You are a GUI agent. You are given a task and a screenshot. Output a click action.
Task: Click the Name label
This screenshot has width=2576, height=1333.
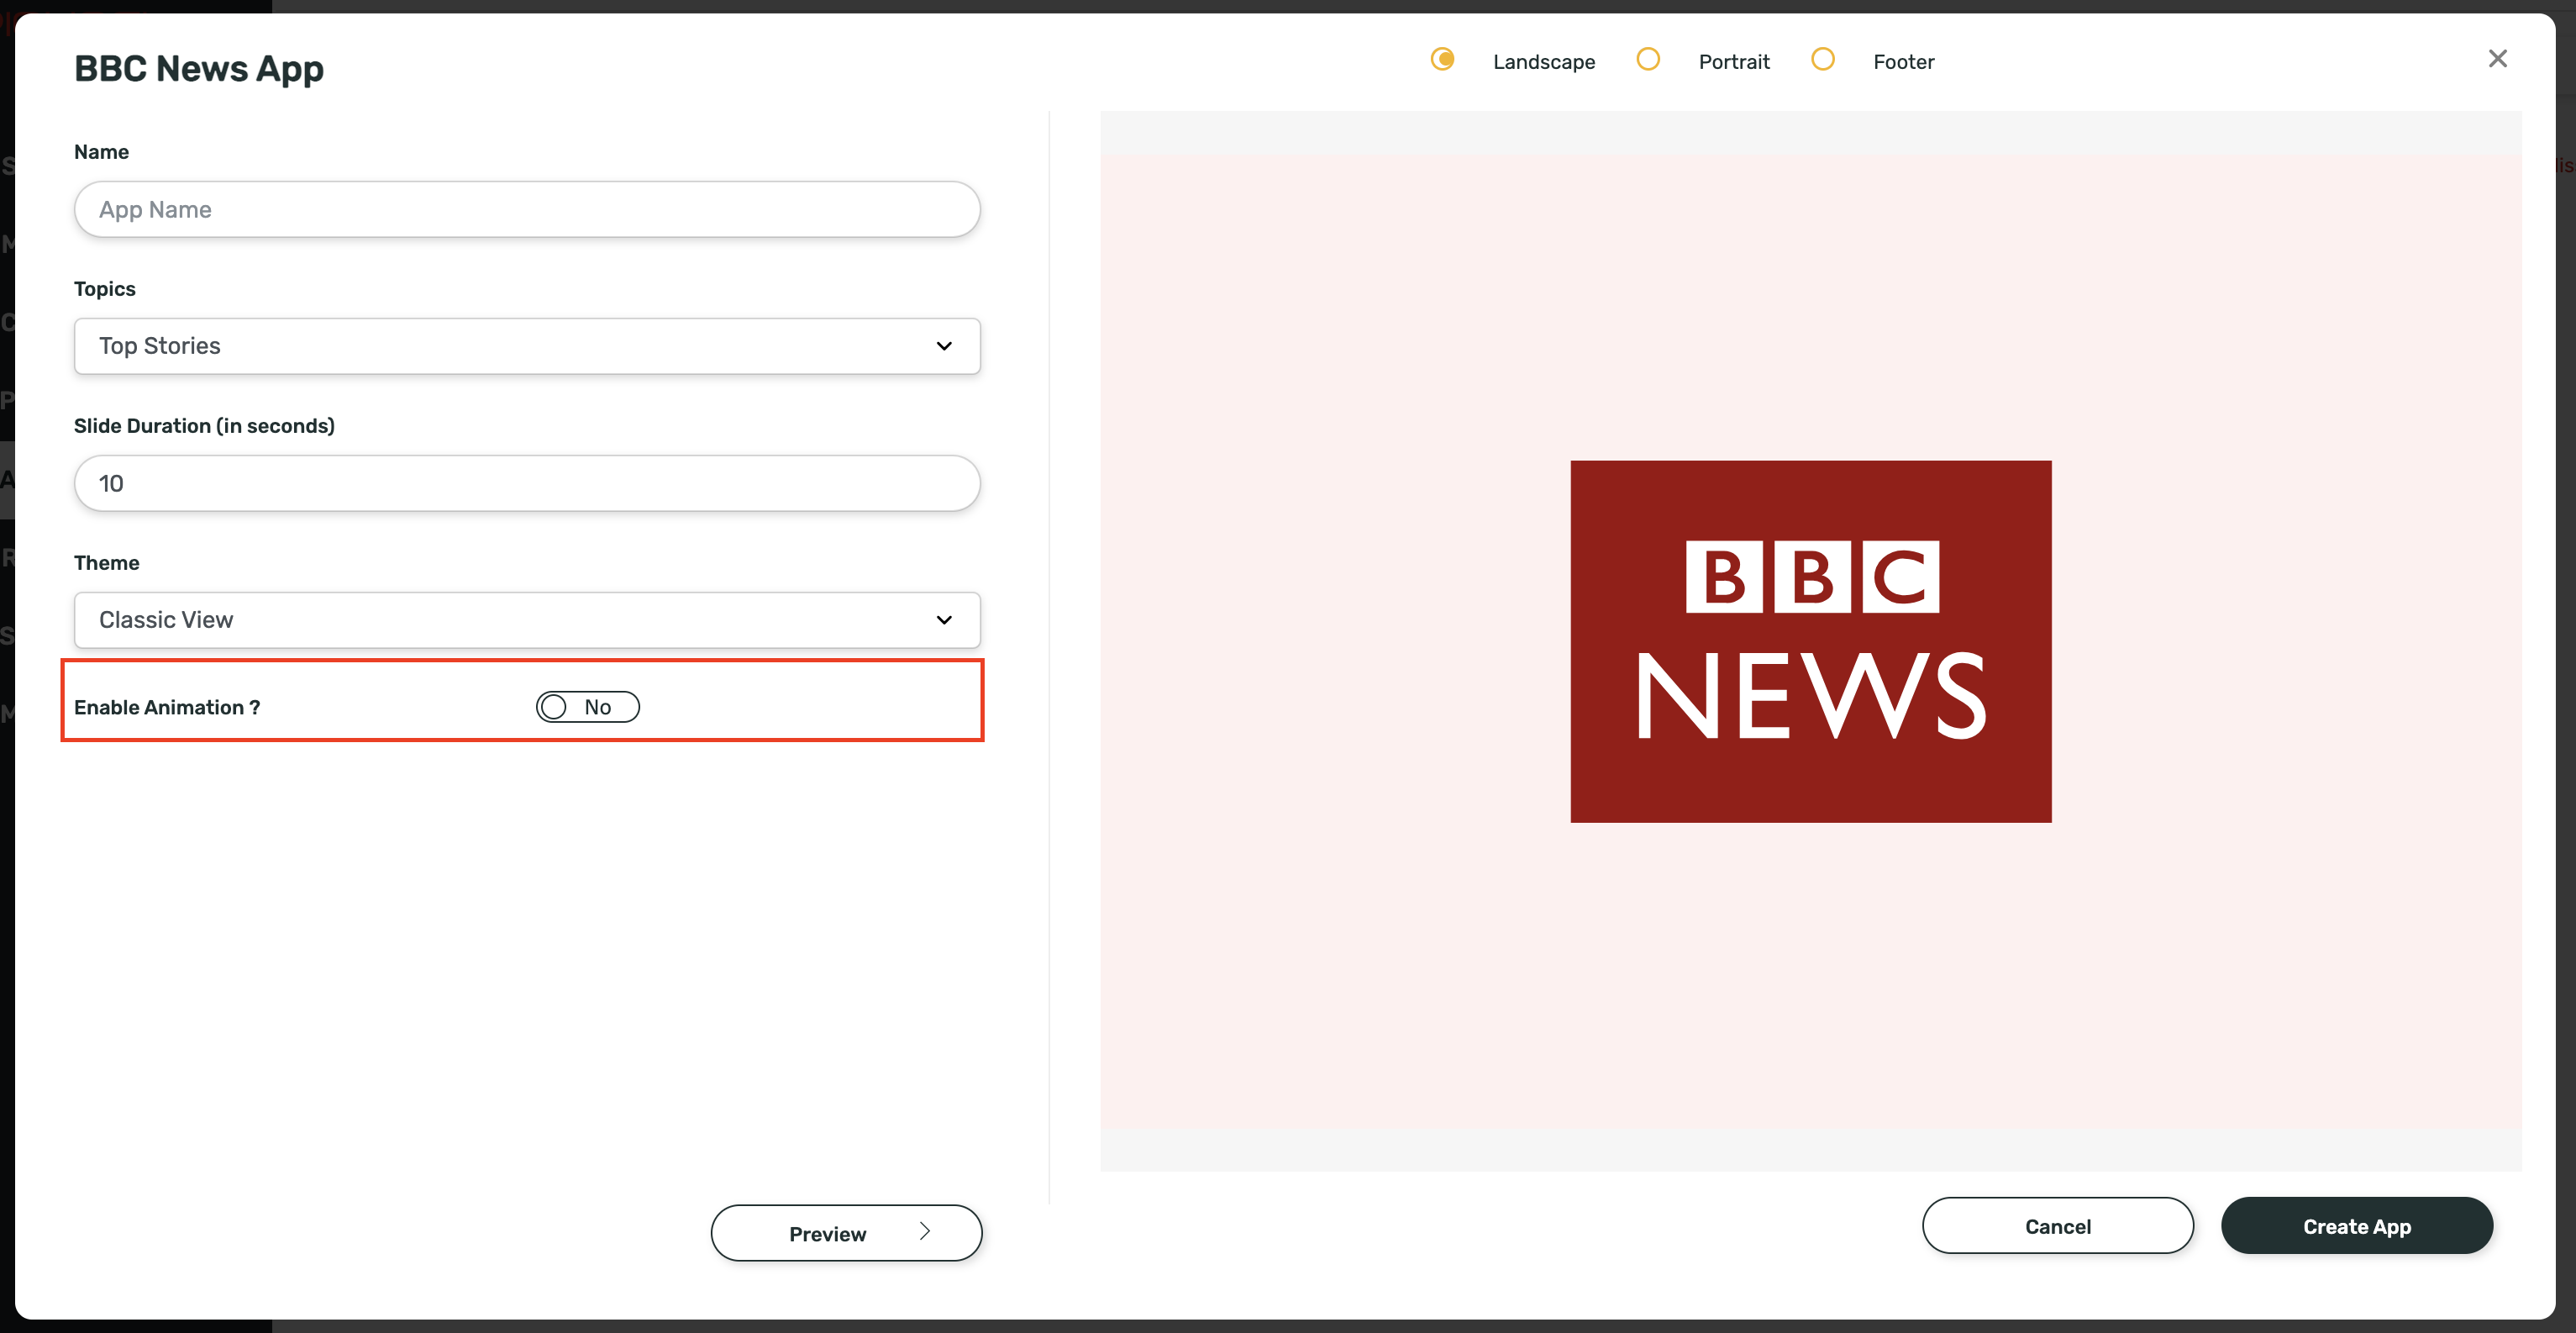(x=101, y=152)
